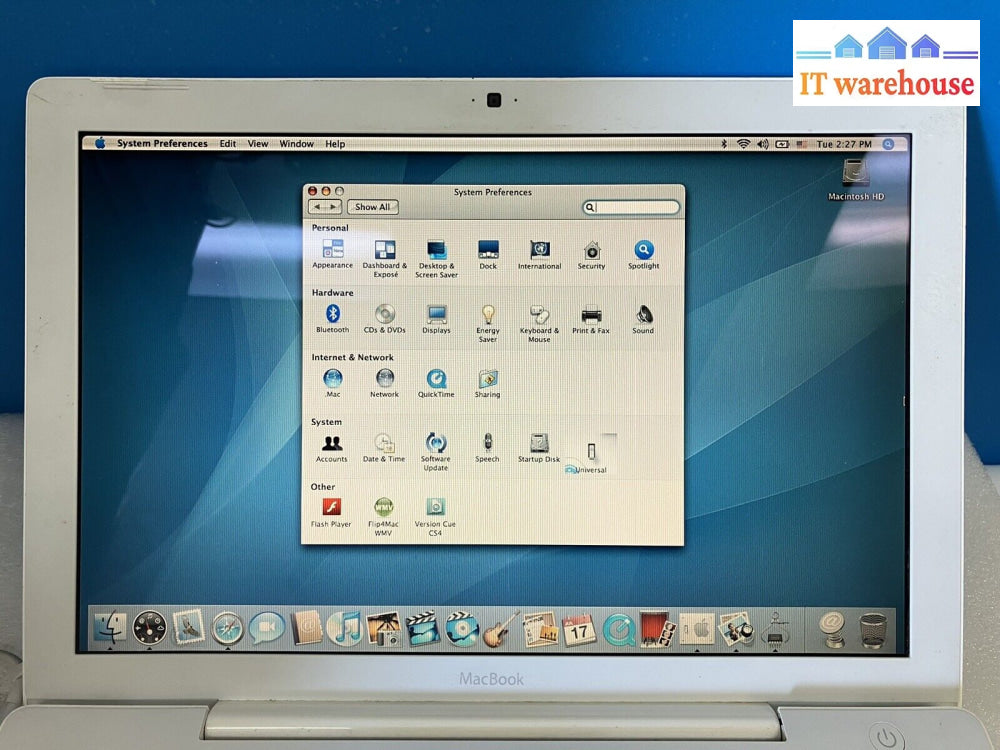Open the Window menu in menu bar

pyautogui.click(x=296, y=144)
